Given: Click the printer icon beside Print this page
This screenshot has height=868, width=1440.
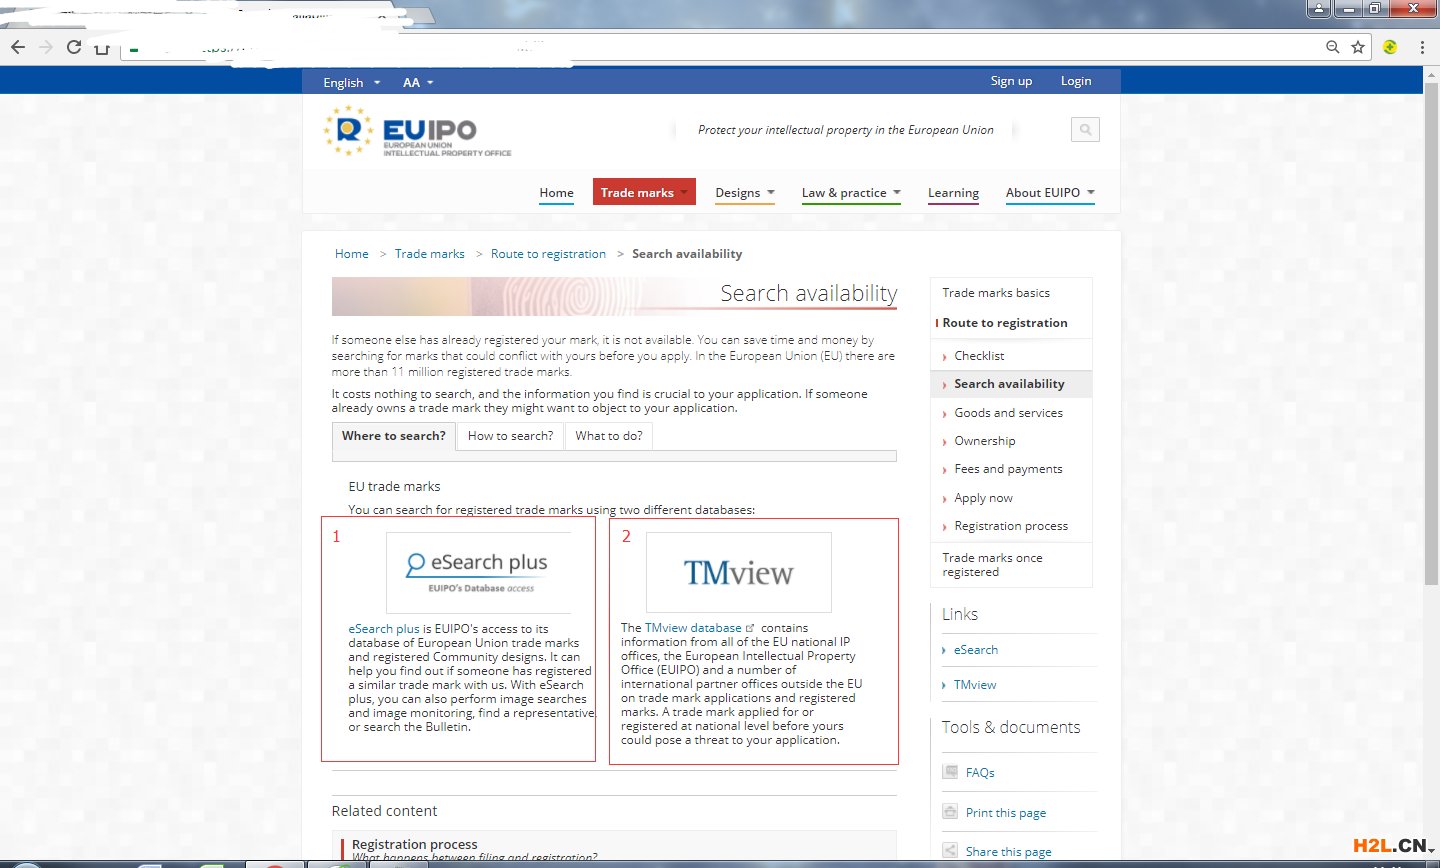Looking at the screenshot, I should [950, 812].
